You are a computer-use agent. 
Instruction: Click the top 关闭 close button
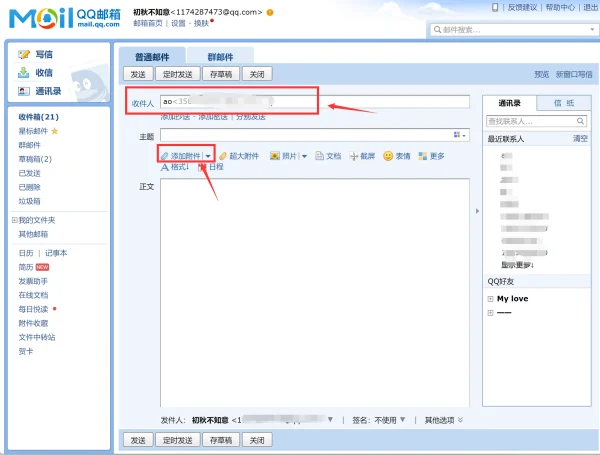tap(257, 74)
